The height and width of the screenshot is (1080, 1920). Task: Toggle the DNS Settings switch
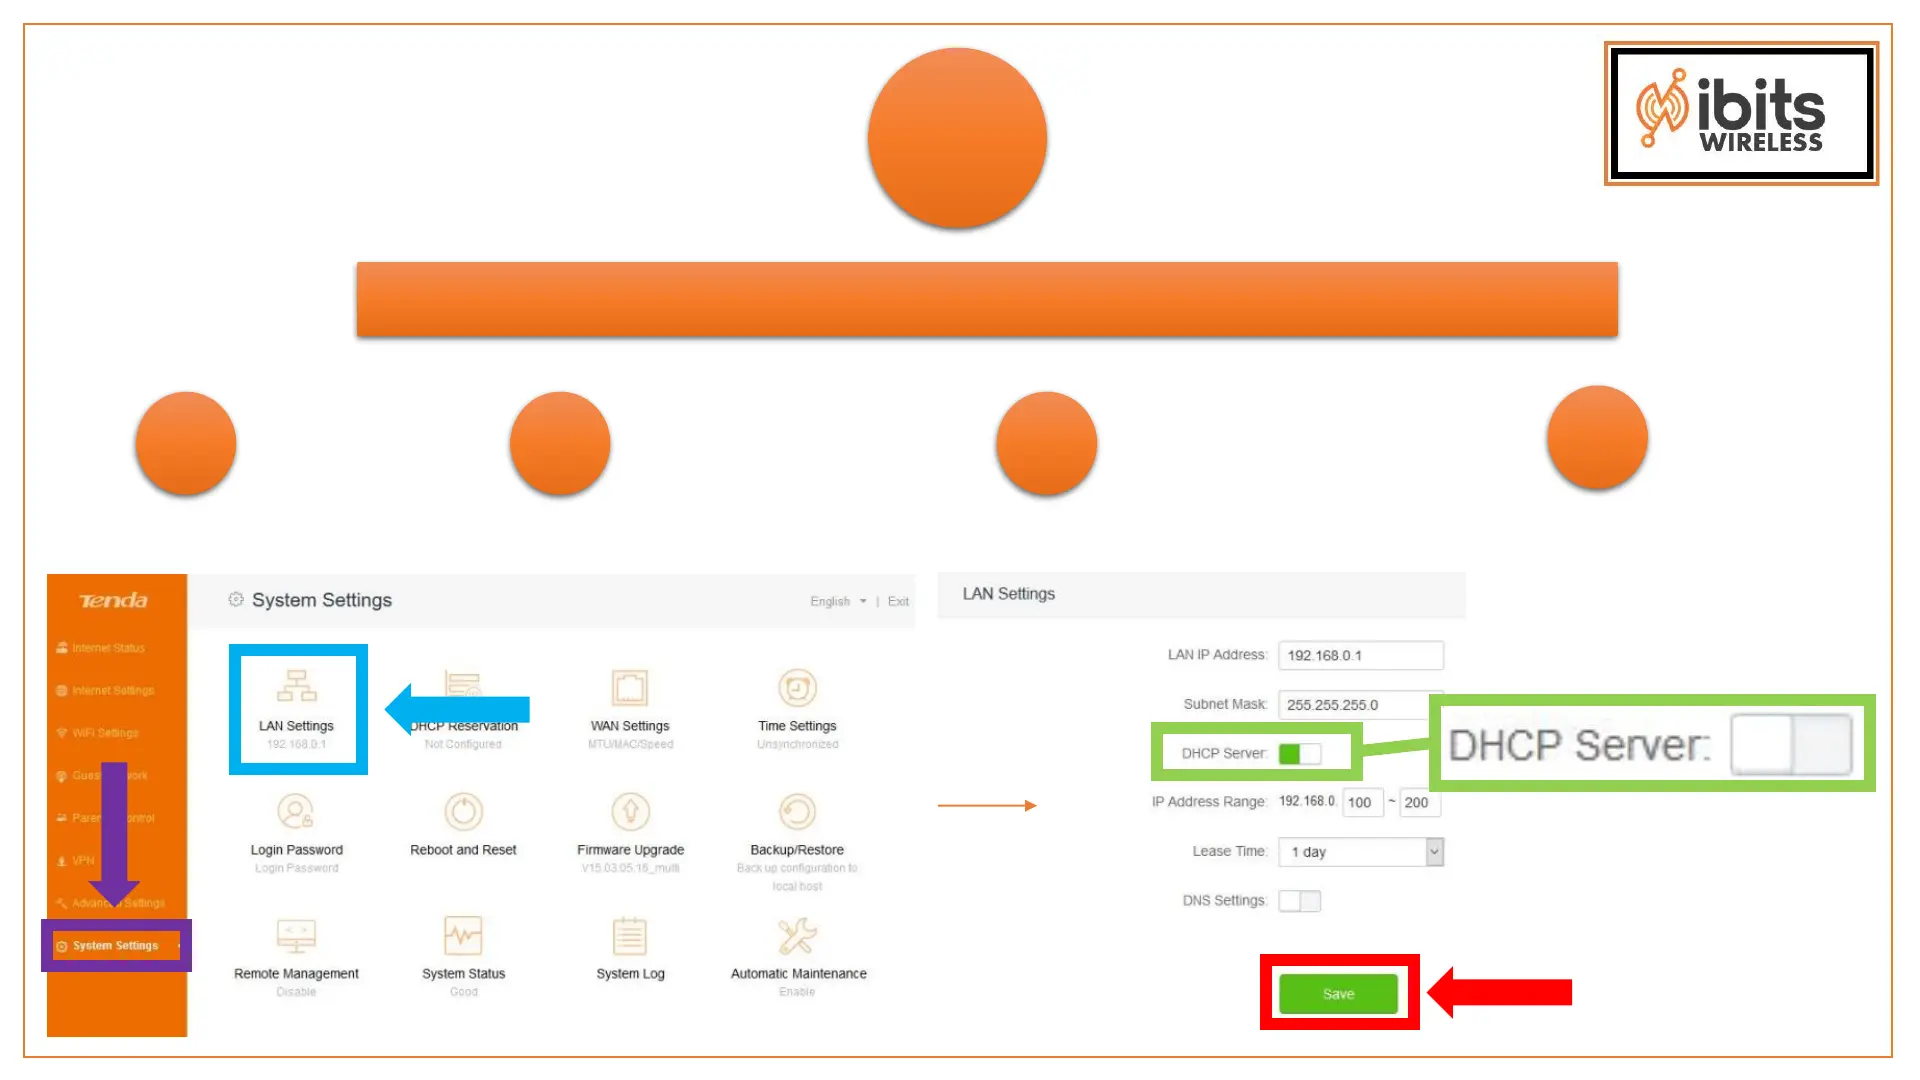[x=1299, y=901]
